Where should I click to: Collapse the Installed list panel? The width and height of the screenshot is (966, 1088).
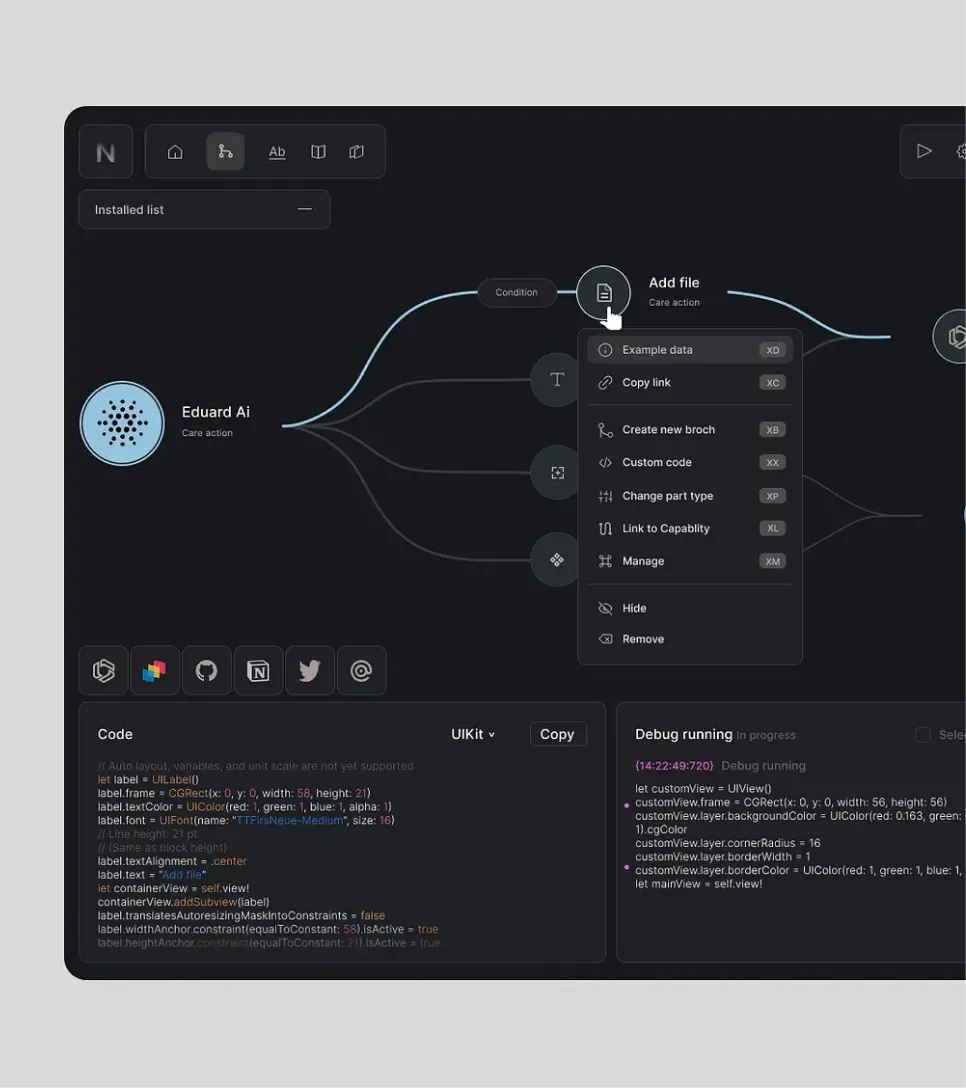point(305,209)
